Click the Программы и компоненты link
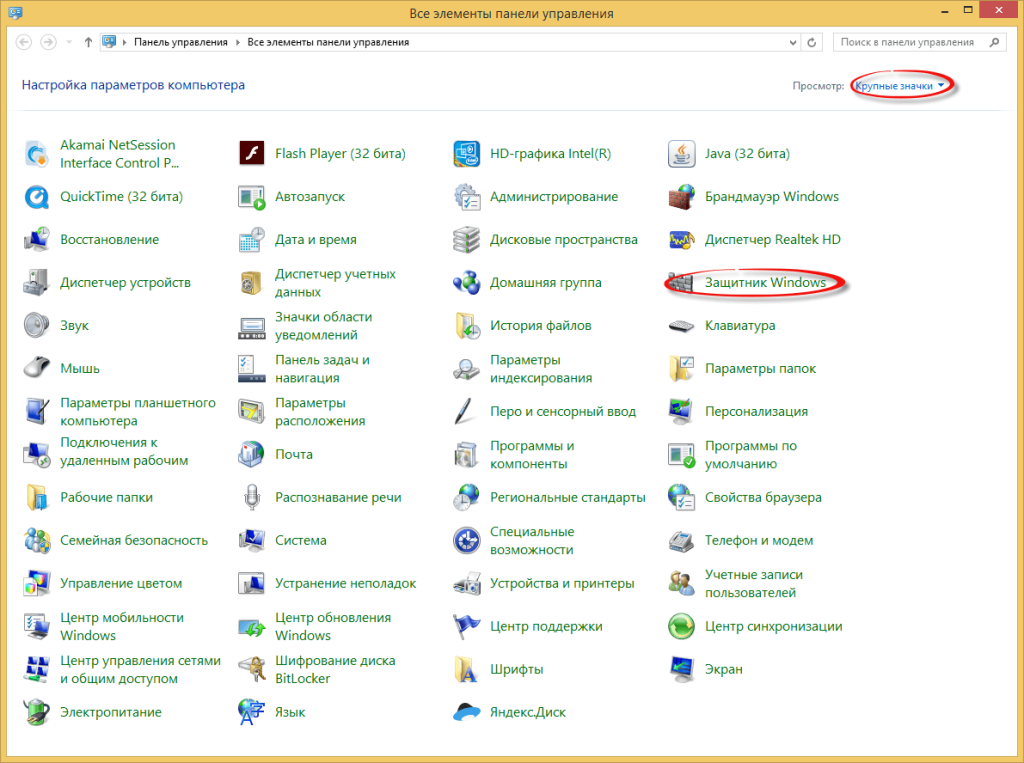 pyautogui.click(x=532, y=455)
